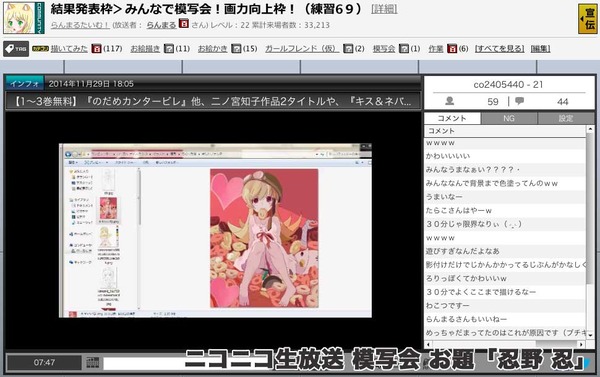The width and height of the screenshot is (600, 377).
Task: Select the comment うまいなー
Action: [505, 197]
